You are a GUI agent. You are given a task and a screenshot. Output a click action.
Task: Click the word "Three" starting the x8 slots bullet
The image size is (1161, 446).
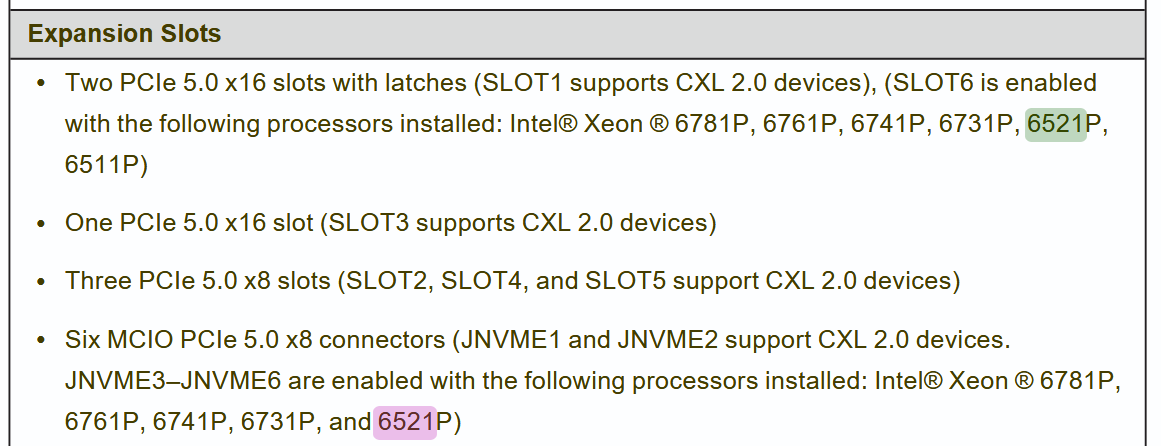[98, 281]
